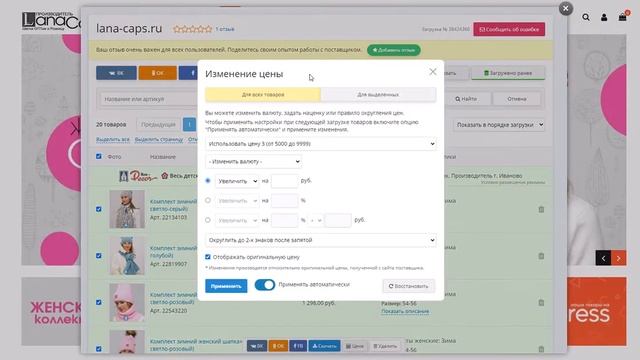Toggle the select-all checkbox in table header
The width and height of the screenshot is (640, 360).
[98, 156]
